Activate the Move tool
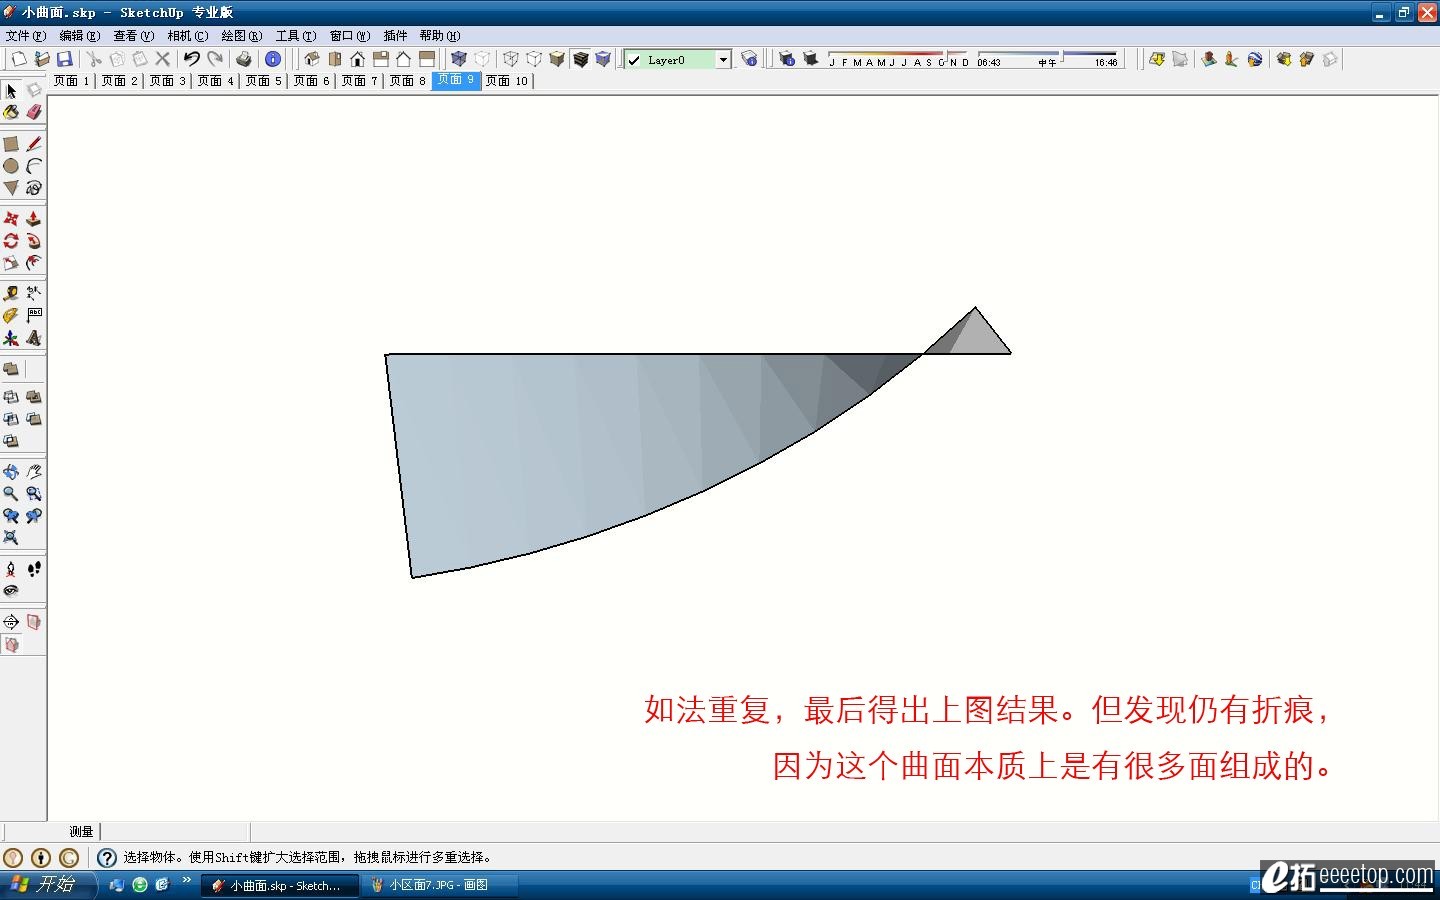1440x900 pixels. point(11,218)
